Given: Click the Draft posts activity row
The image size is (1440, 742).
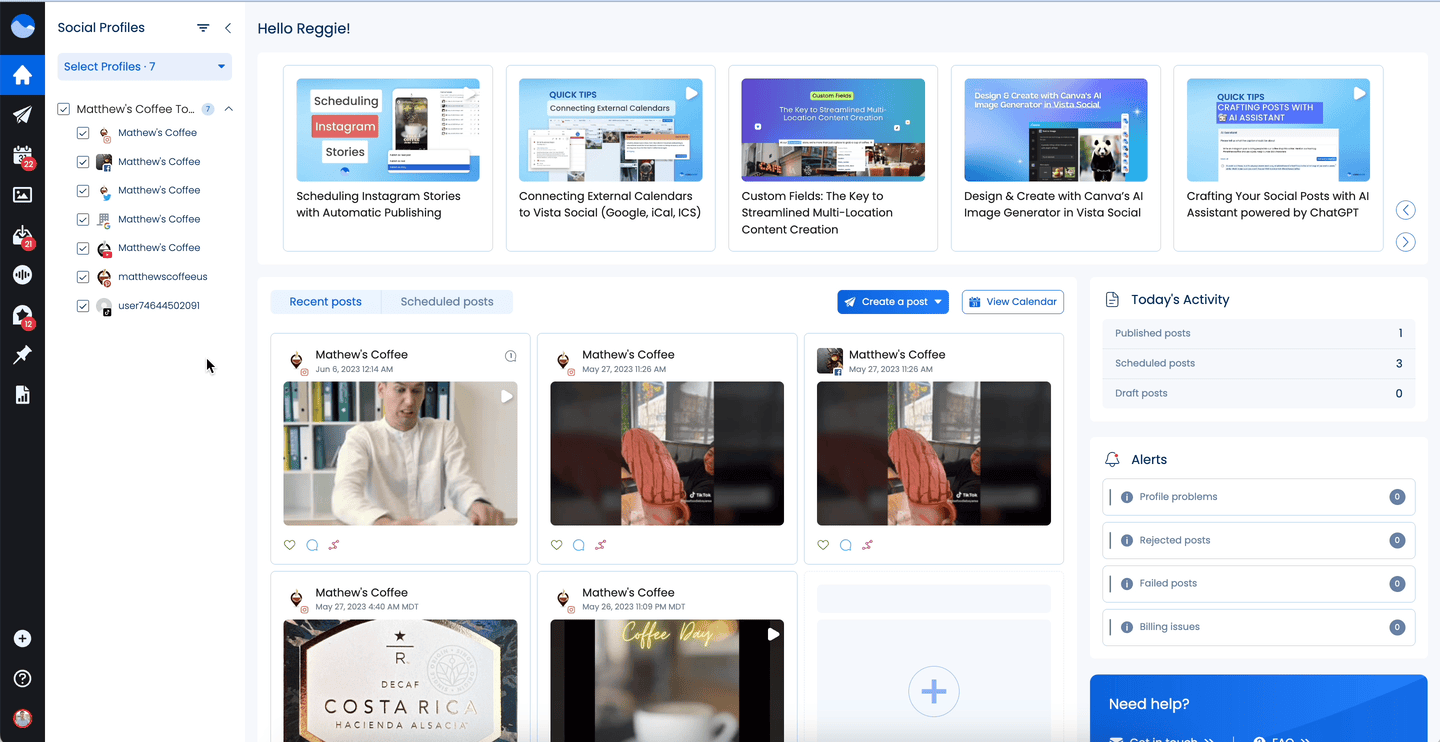Looking at the screenshot, I should 1259,393.
